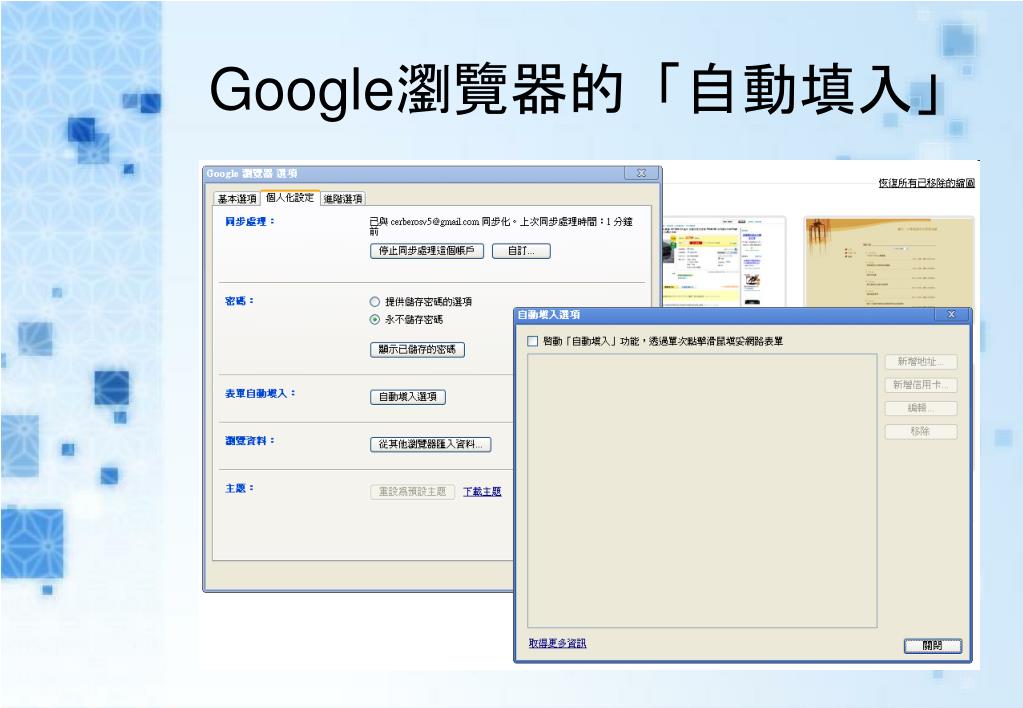Click the 密碼： label

tap(239, 301)
